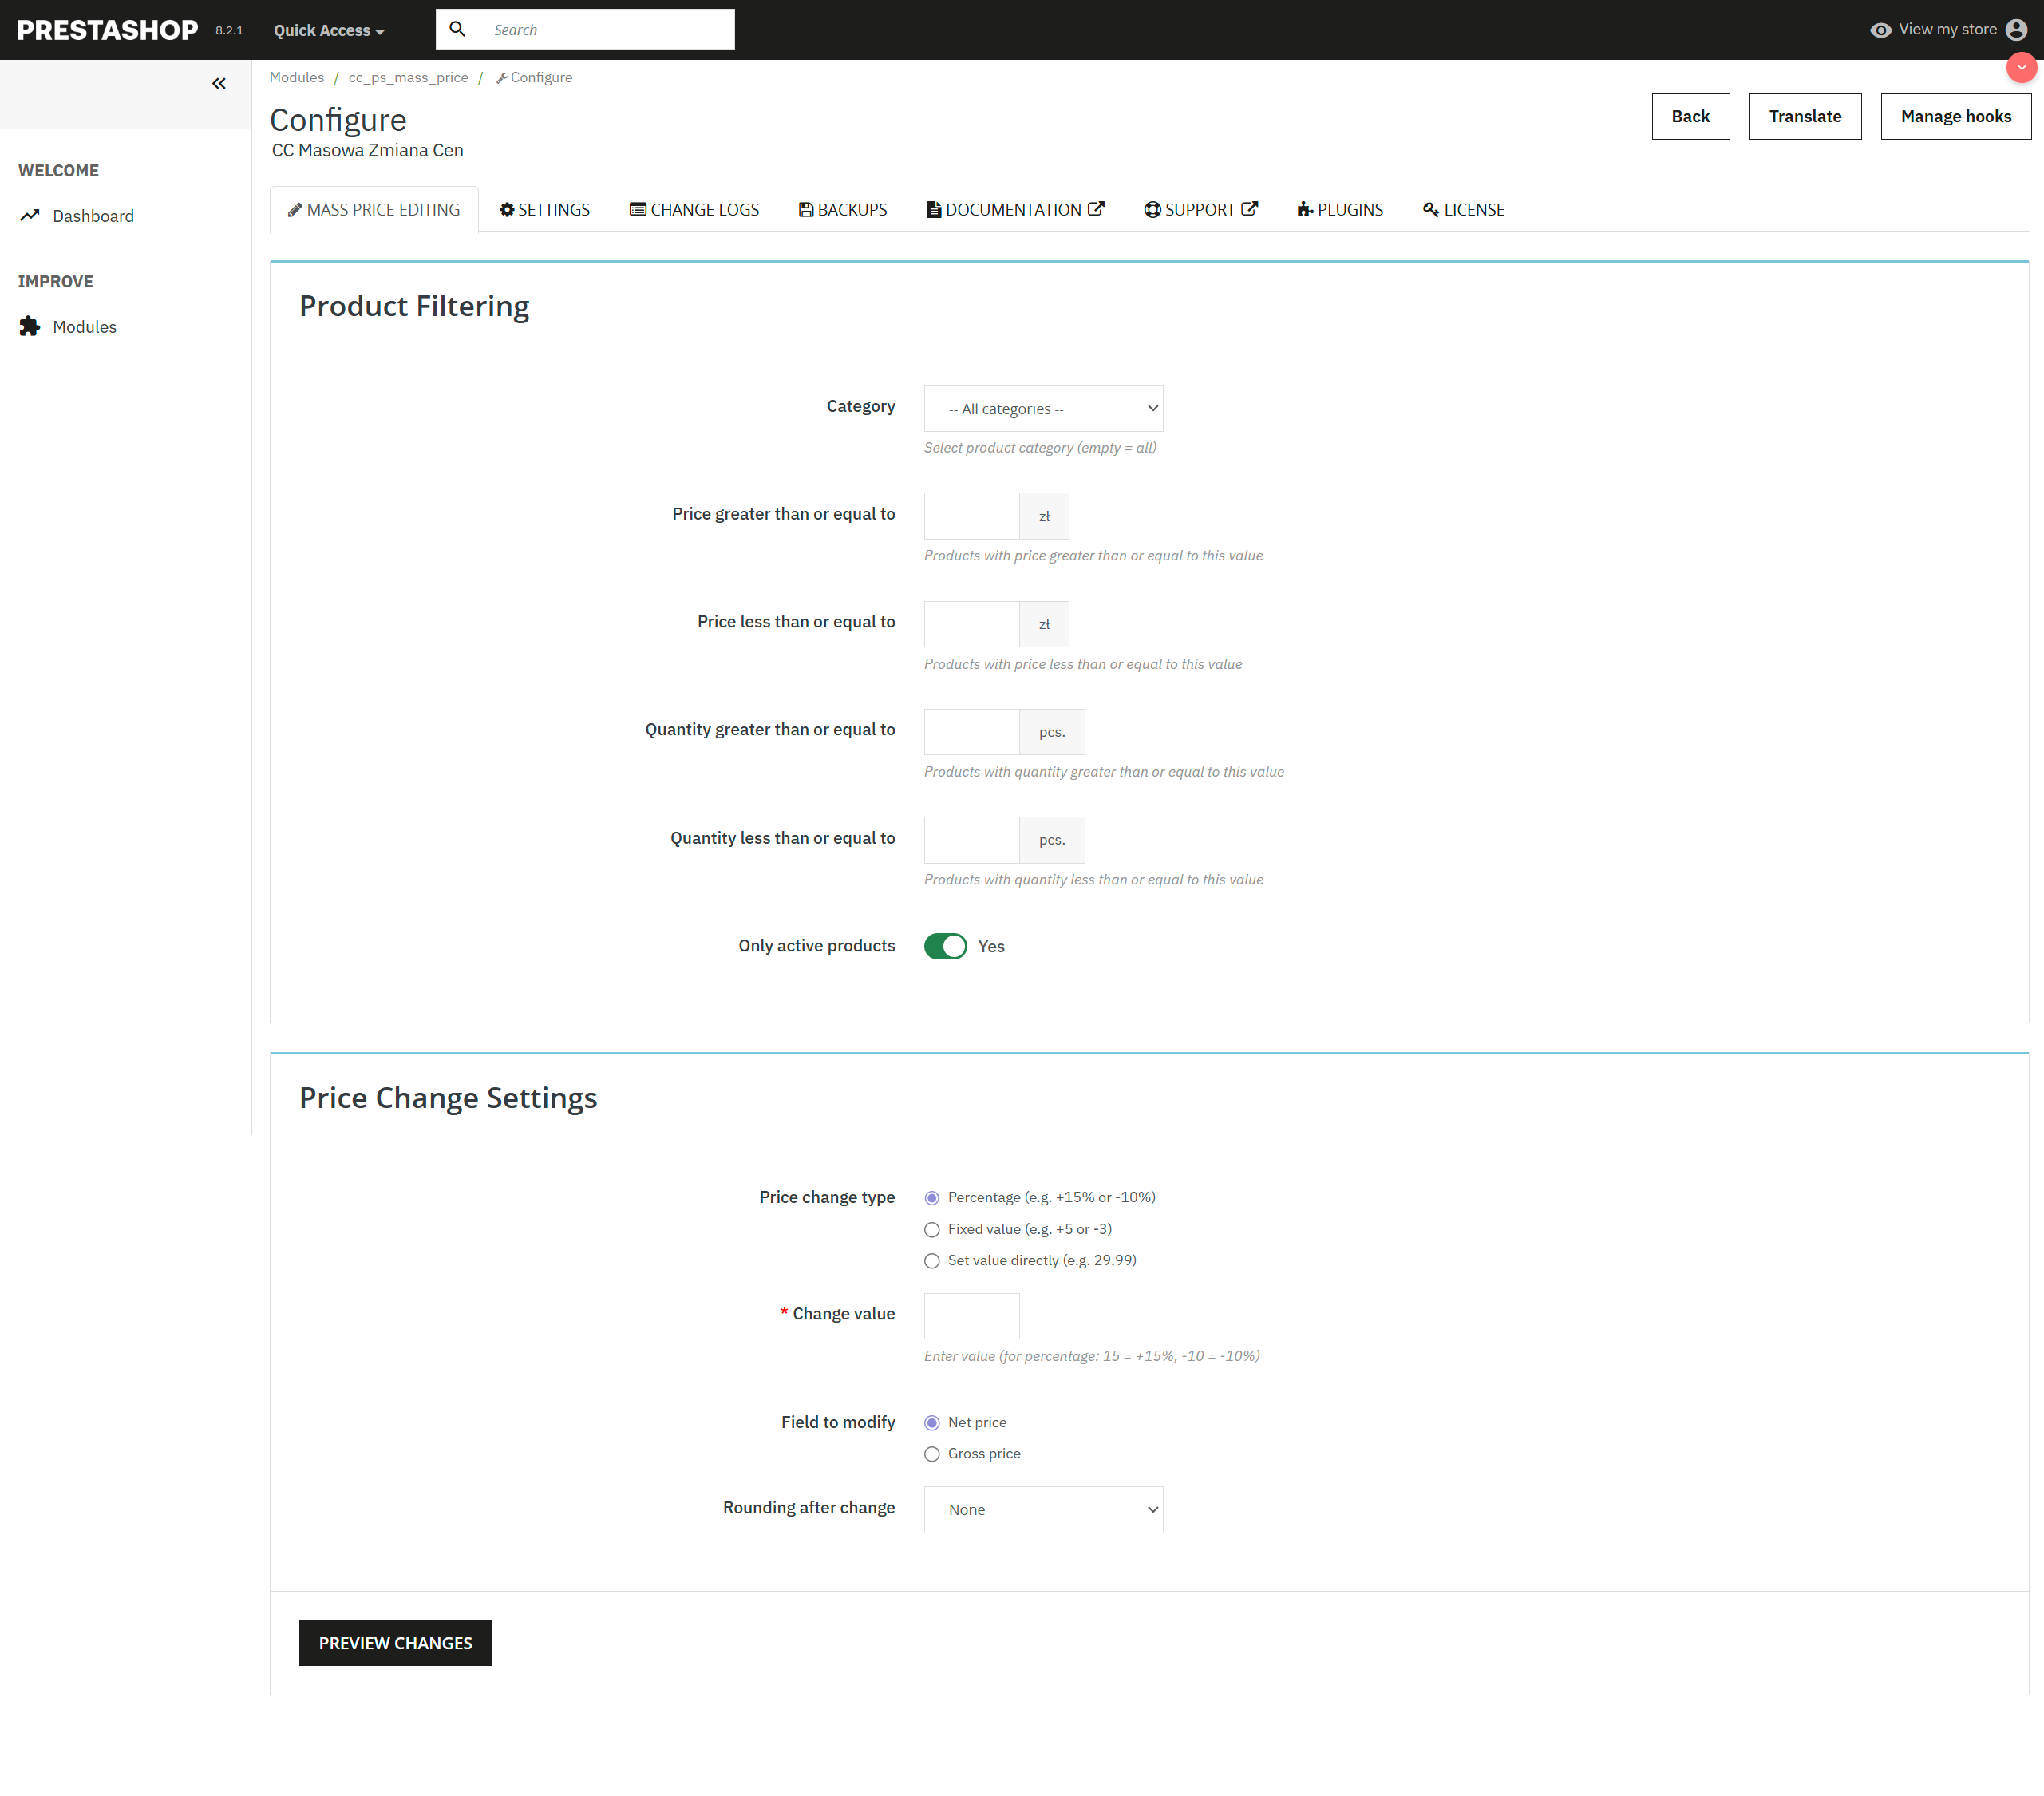Click the red circular chevron badge

(2021, 68)
